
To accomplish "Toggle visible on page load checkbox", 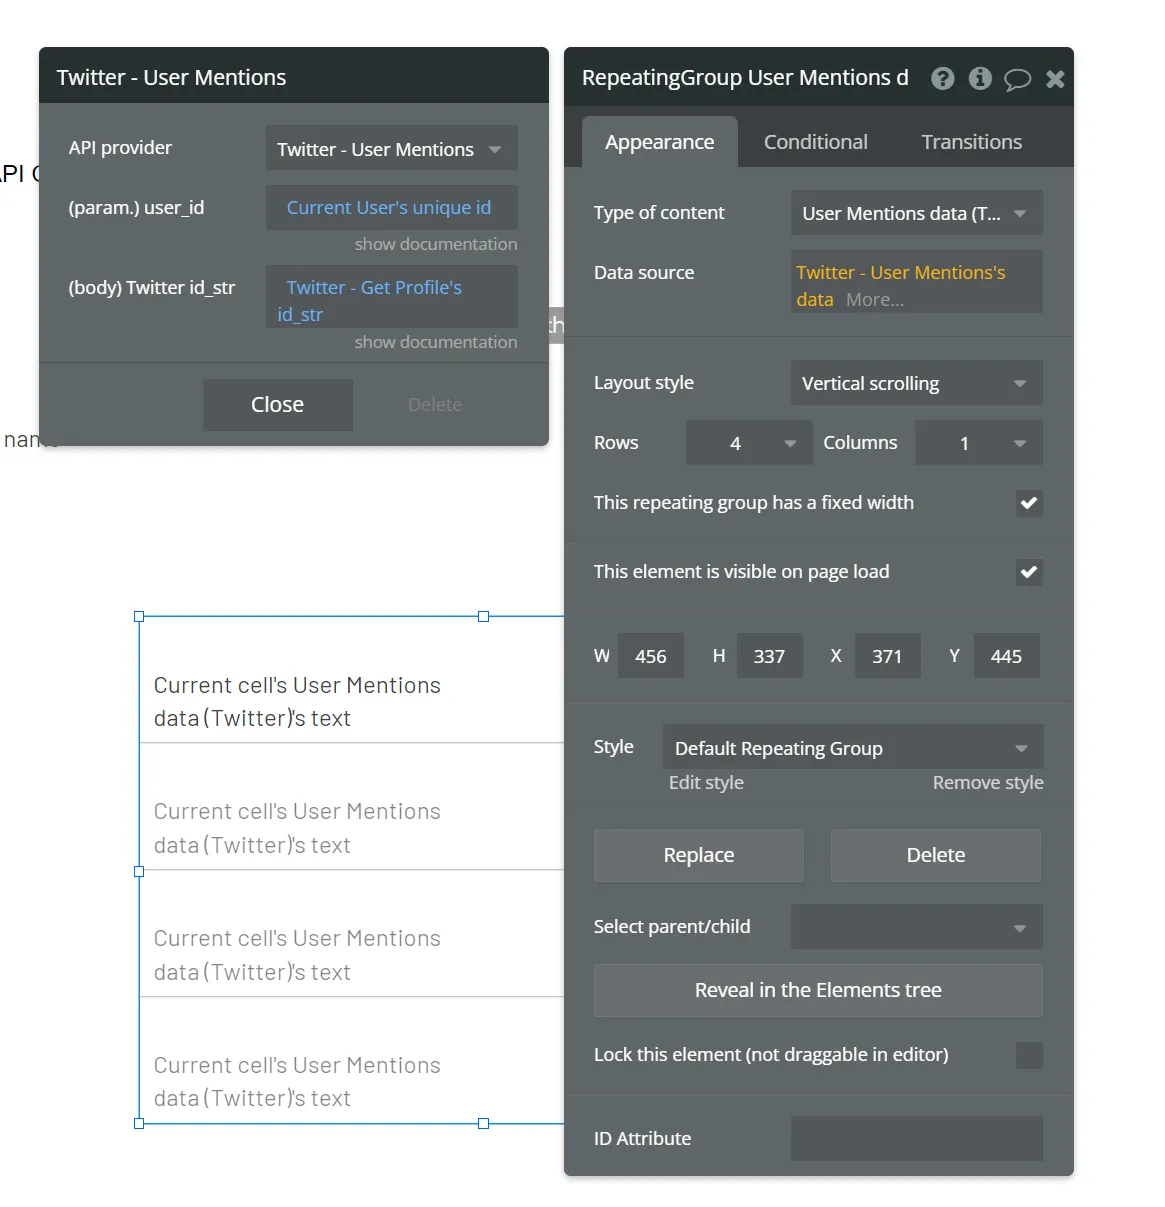I will pyautogui.click(x=1029, y=572).
